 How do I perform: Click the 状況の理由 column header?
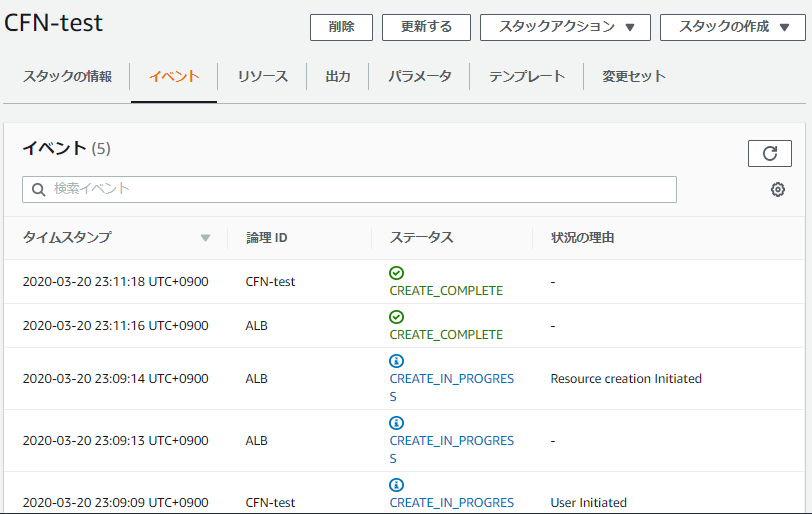[x=583, y=238]
